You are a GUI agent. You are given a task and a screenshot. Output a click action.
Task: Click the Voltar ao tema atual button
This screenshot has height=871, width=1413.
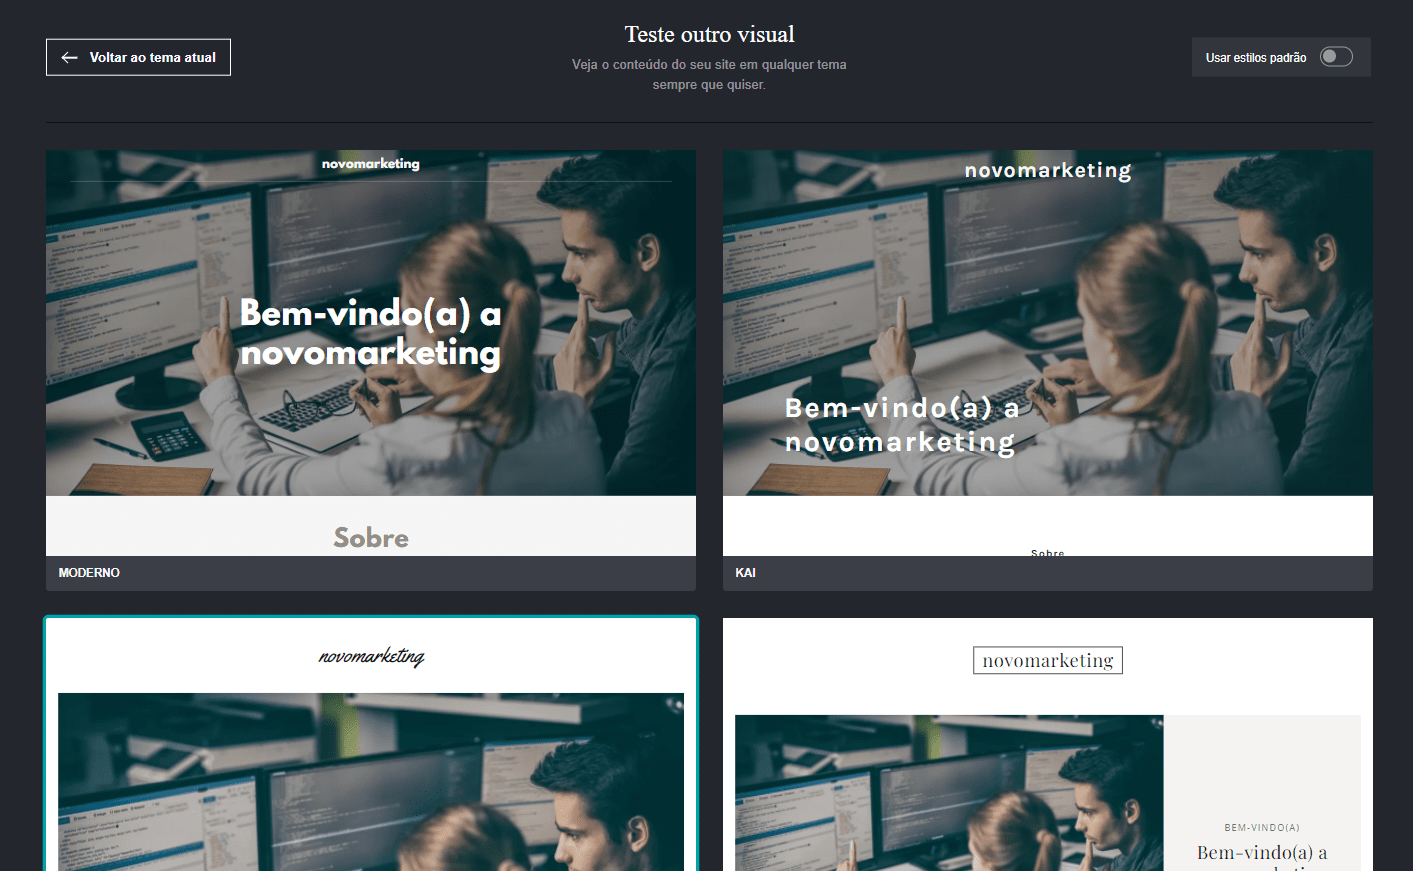click(x=138, y=57)
